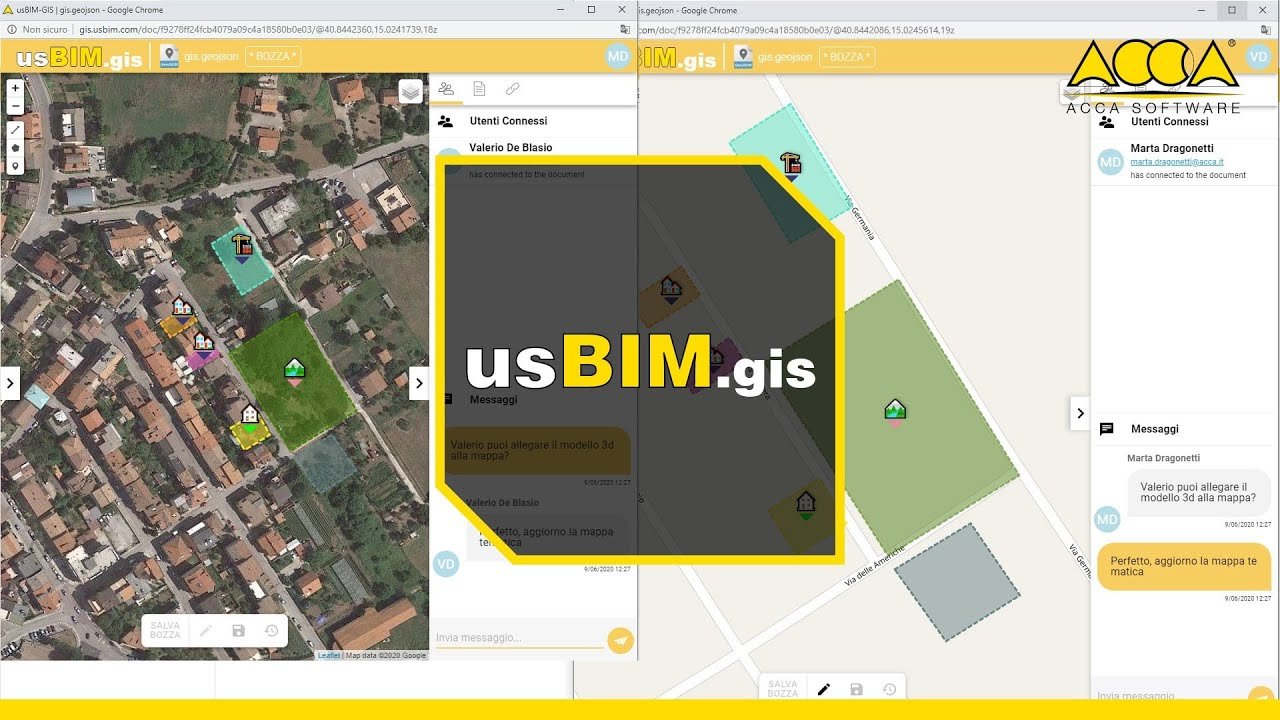Open the document info tab in left window

click(x=479, y=89)
